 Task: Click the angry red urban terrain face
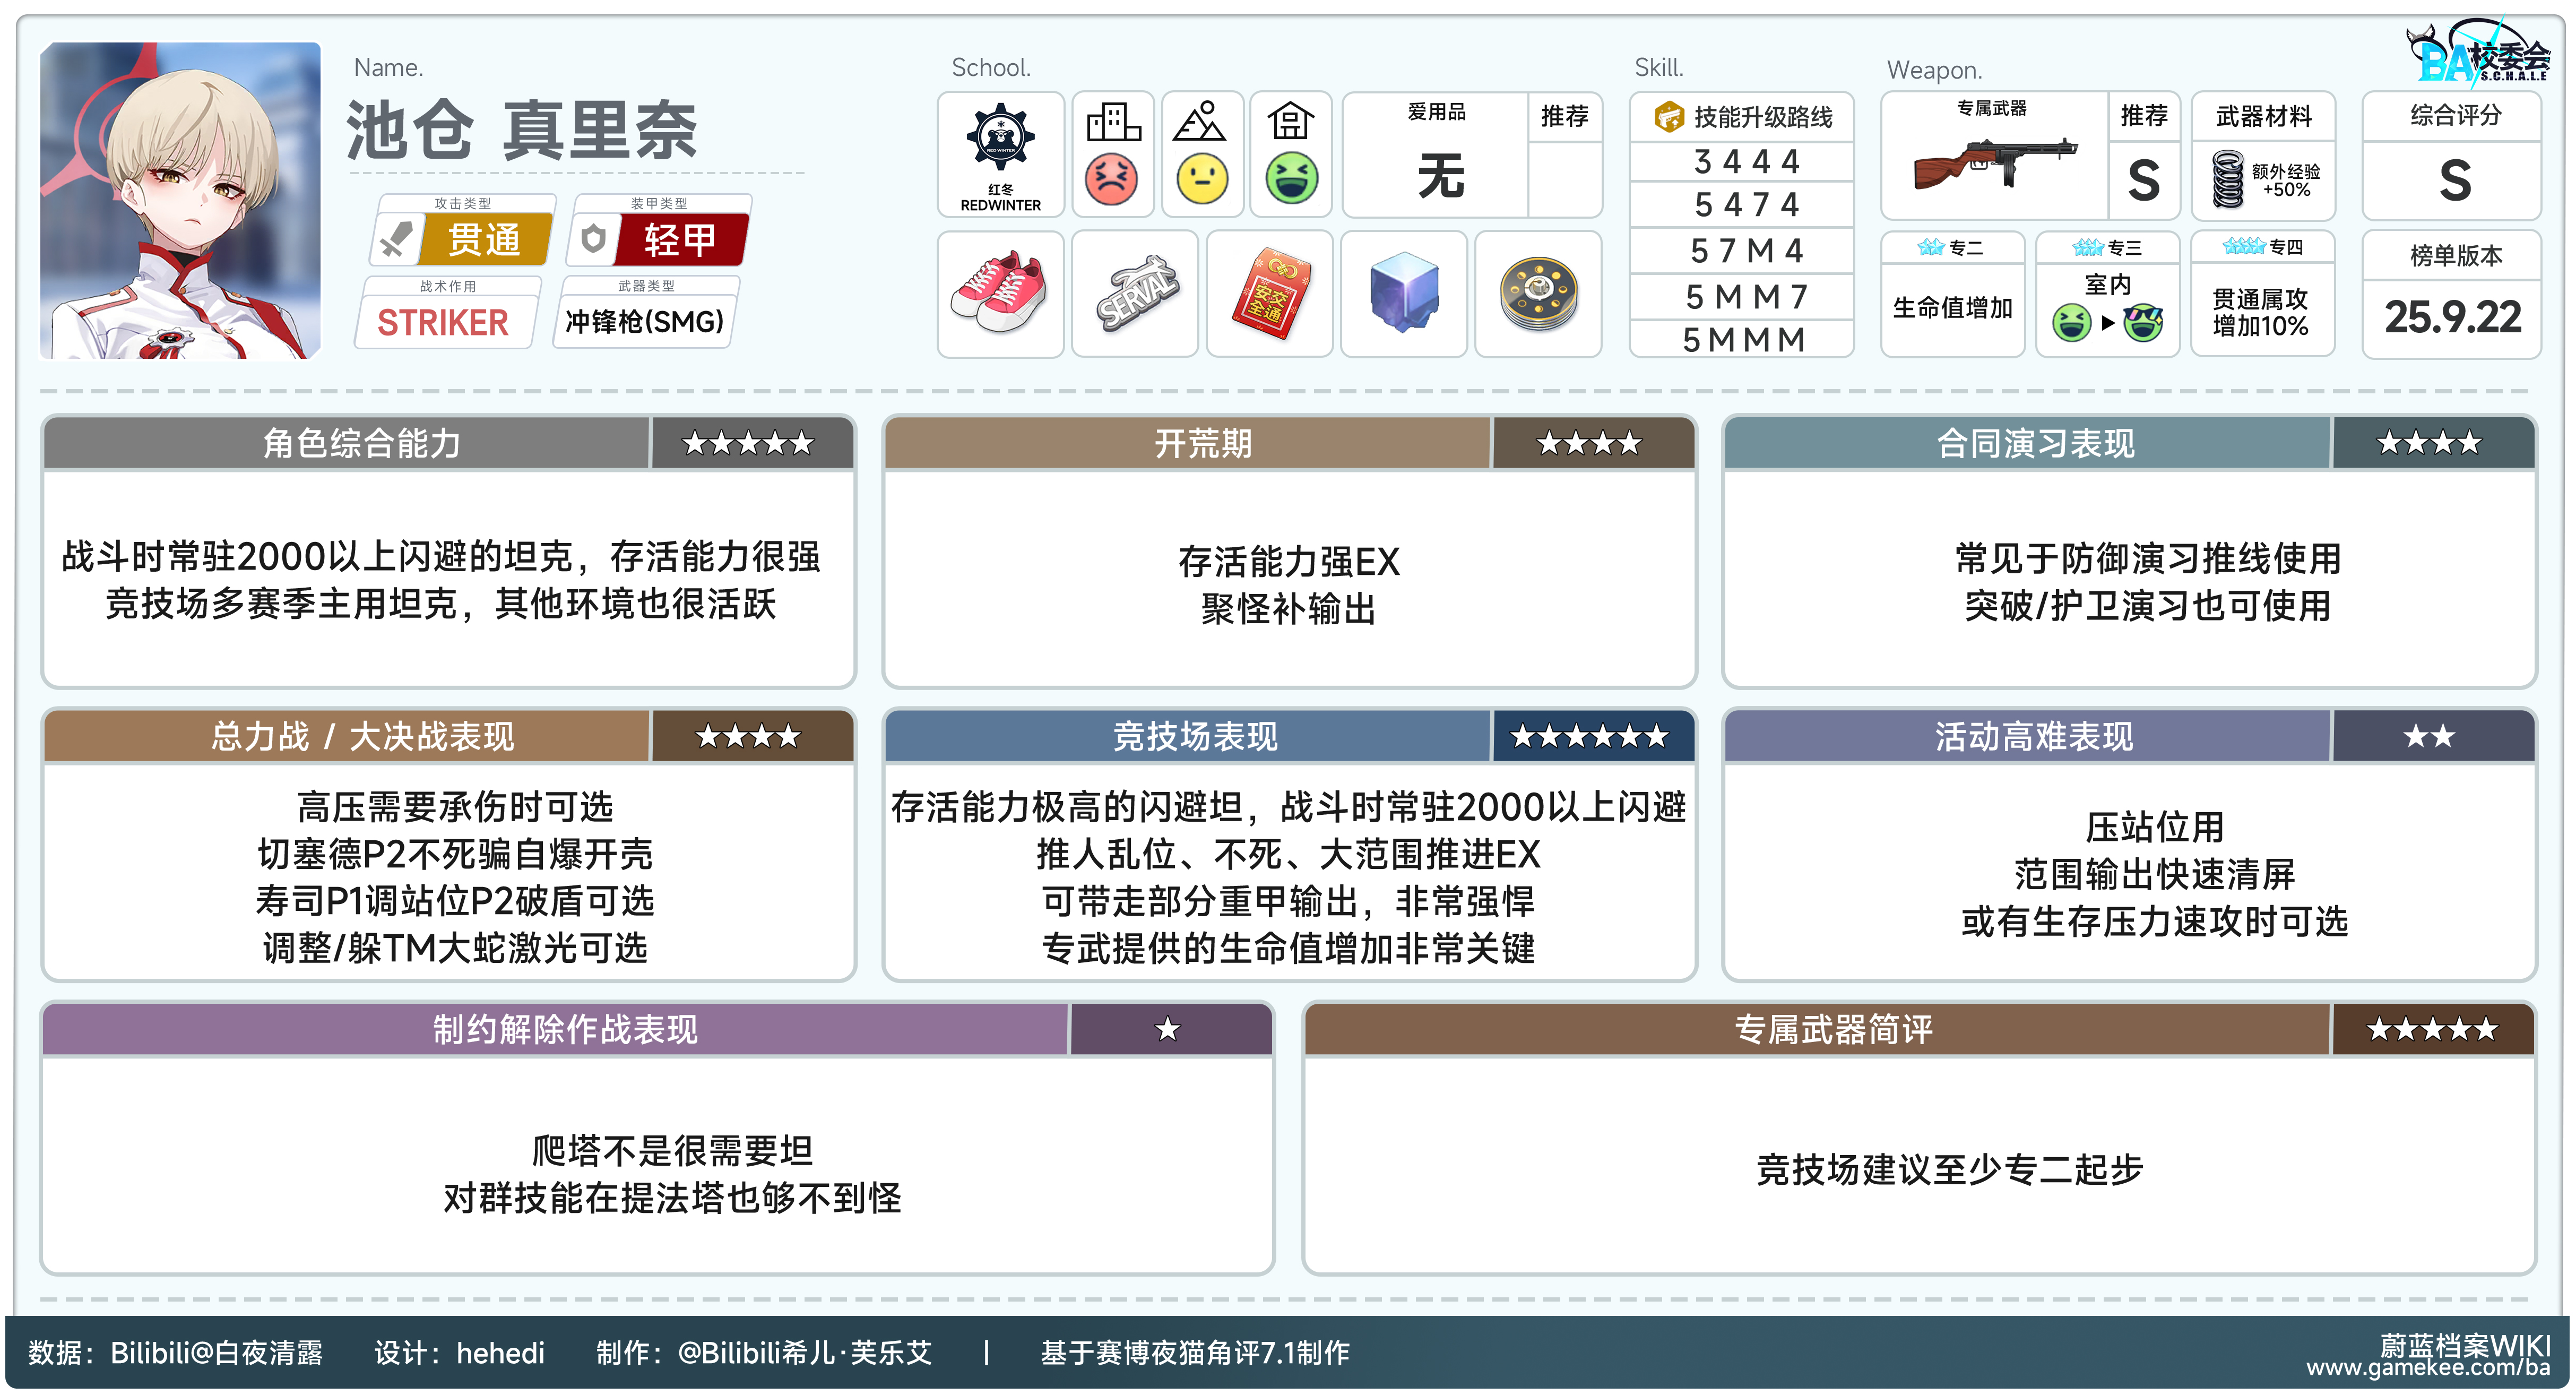point(1111,179)
